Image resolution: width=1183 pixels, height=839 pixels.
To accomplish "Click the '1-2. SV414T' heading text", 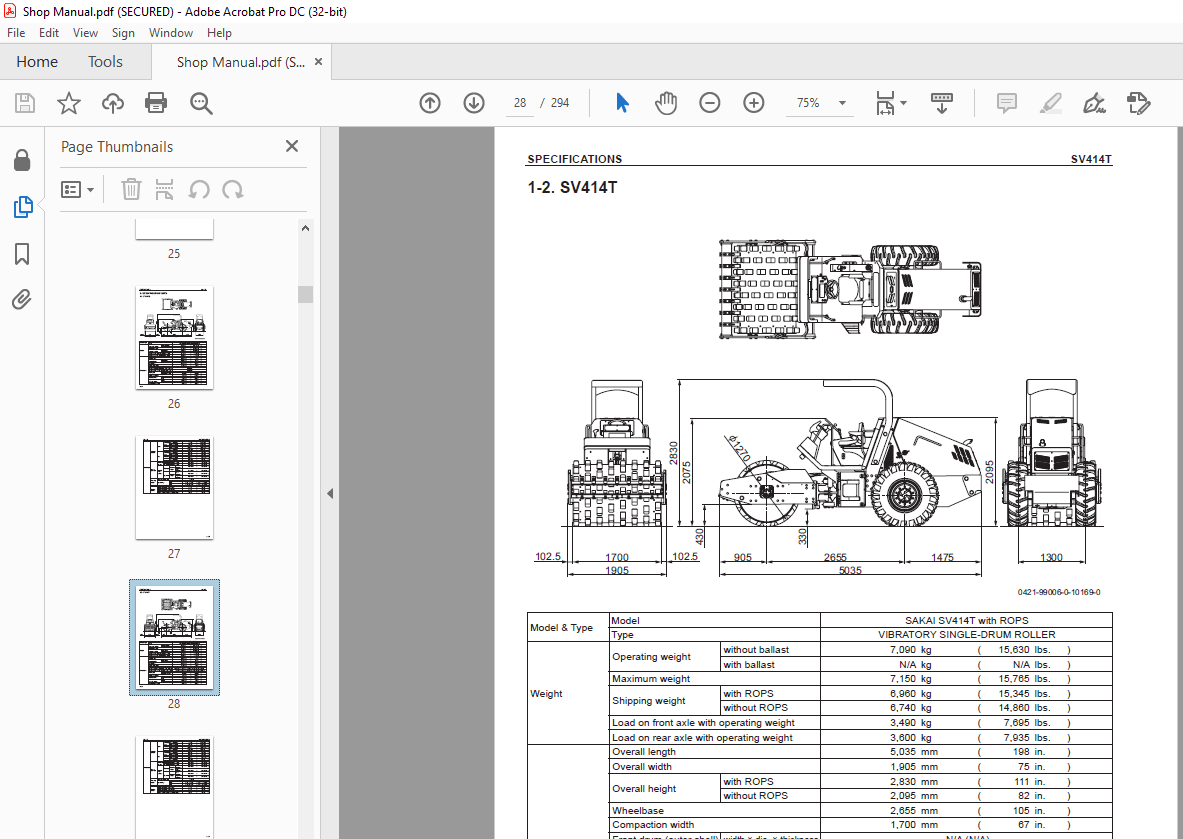I will 572,187.
